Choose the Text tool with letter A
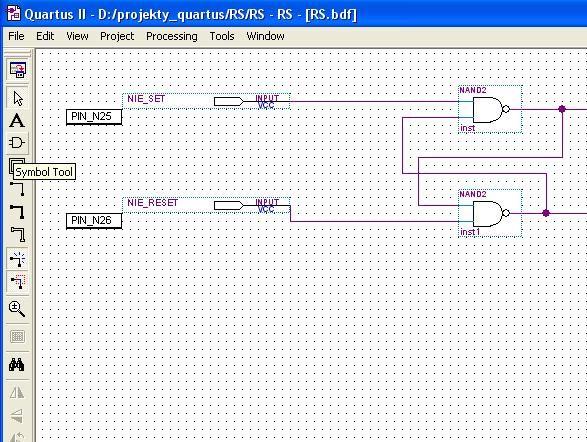The height and width of the screenshot is (442, 587). point(17,121)
